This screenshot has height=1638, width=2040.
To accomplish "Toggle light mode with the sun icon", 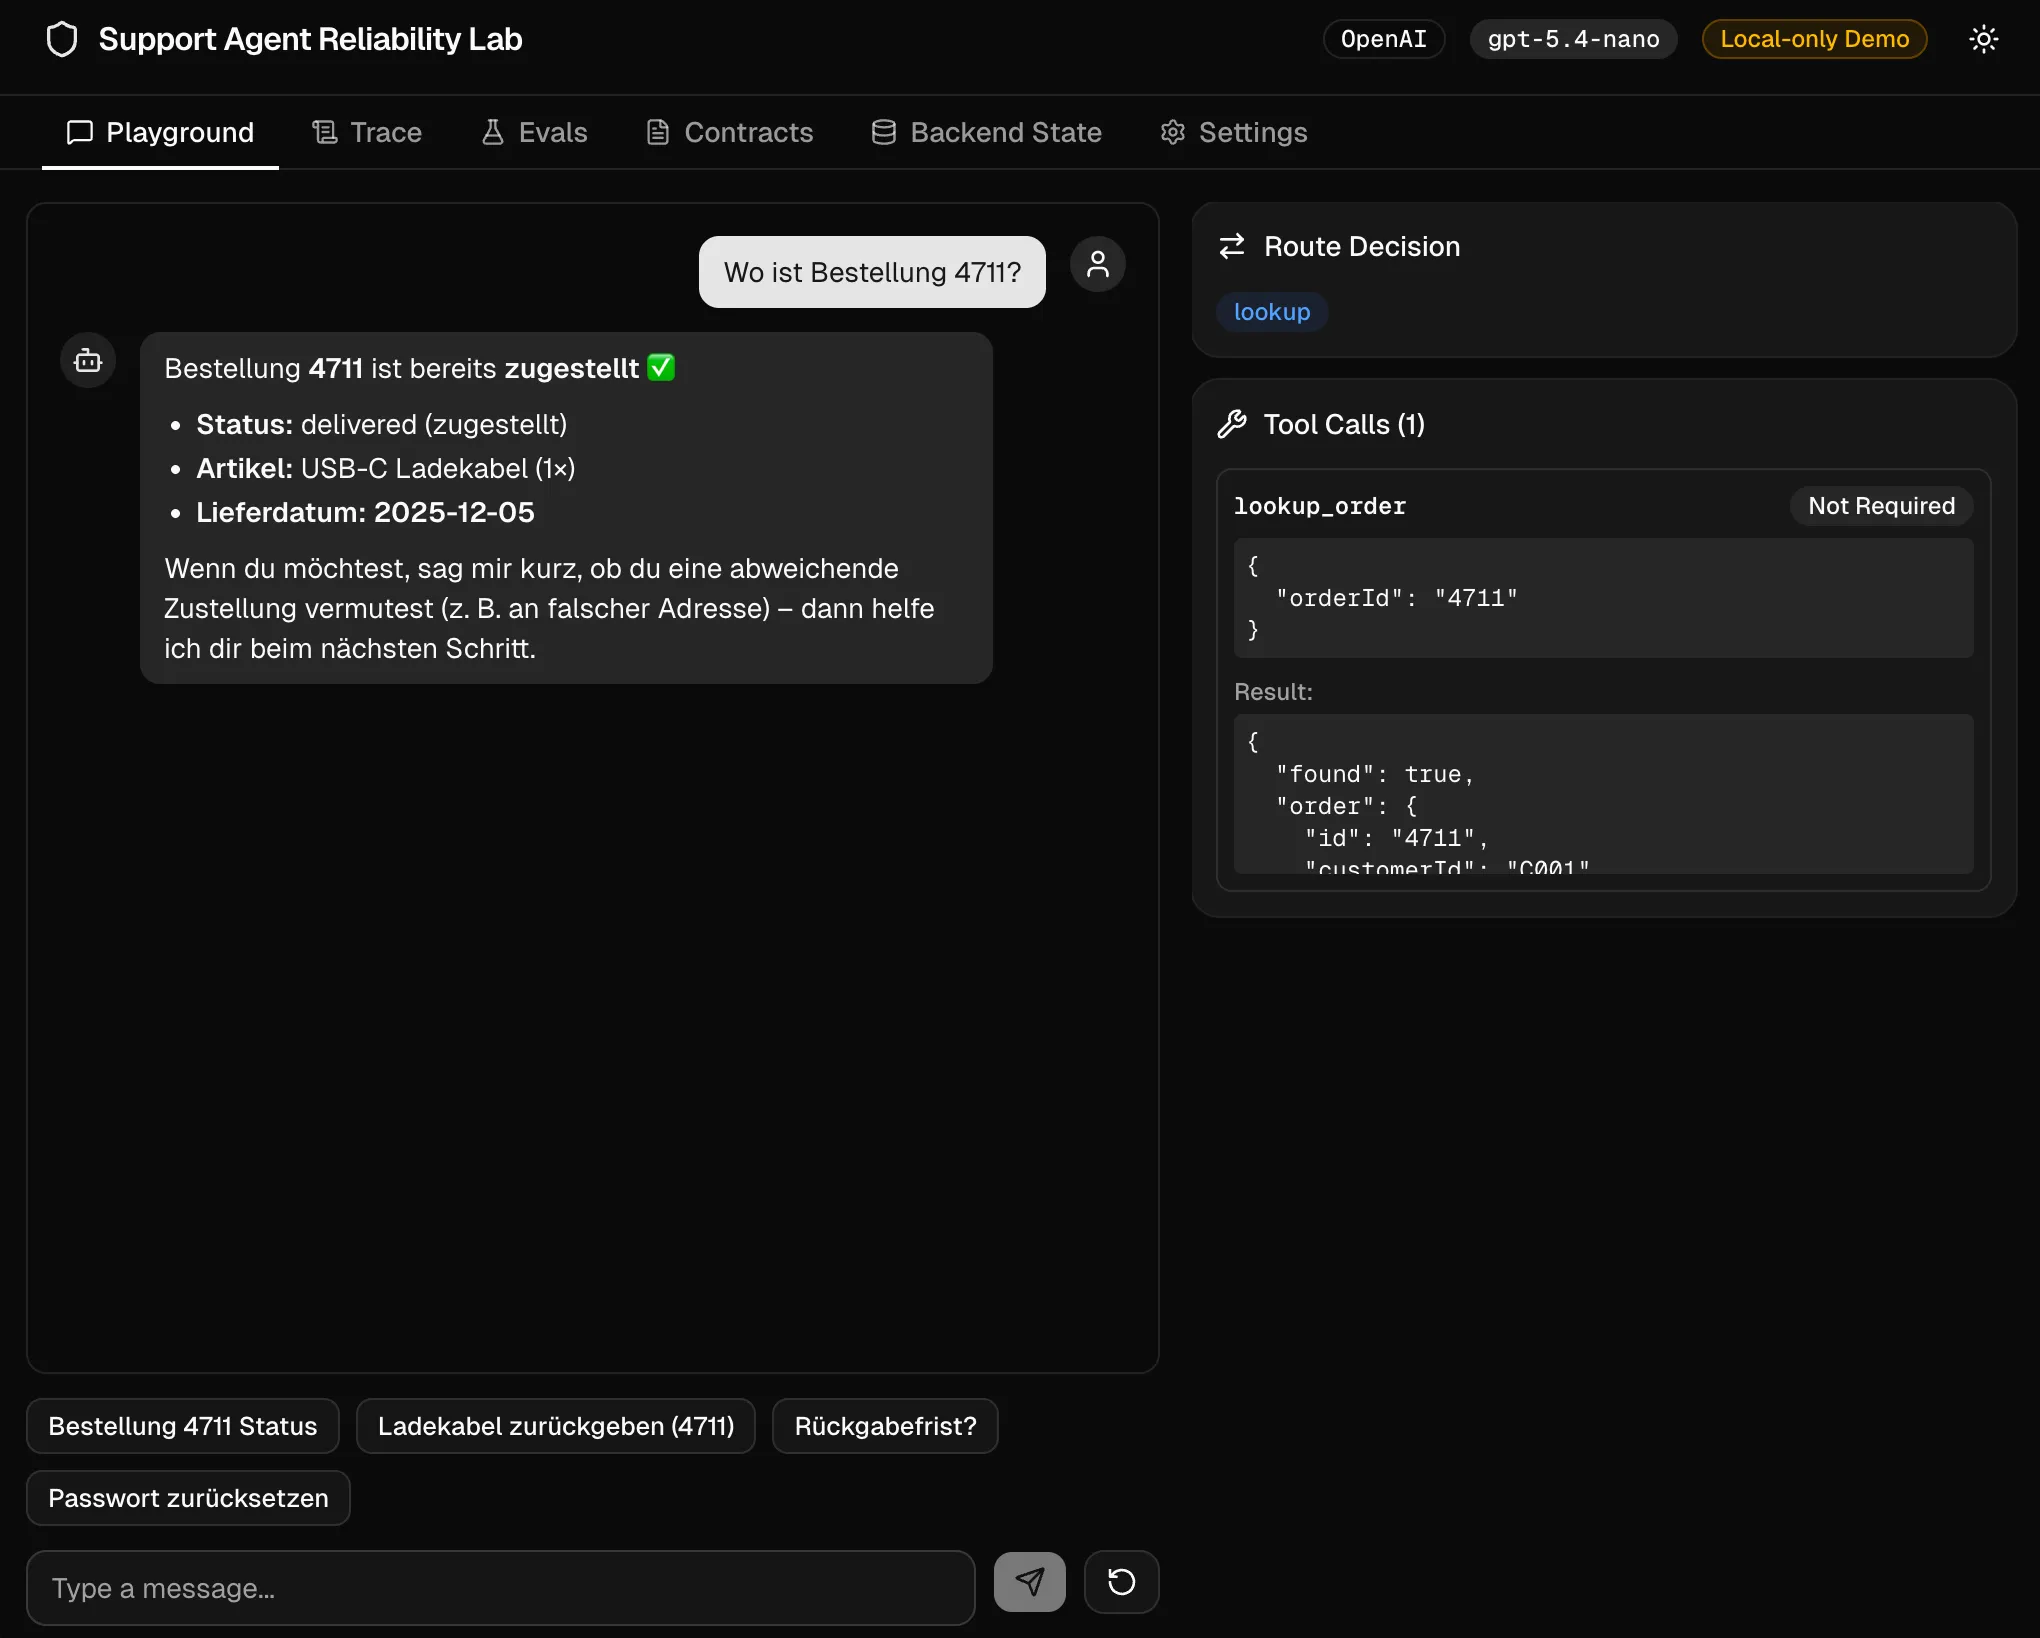I will (1983, 38).
